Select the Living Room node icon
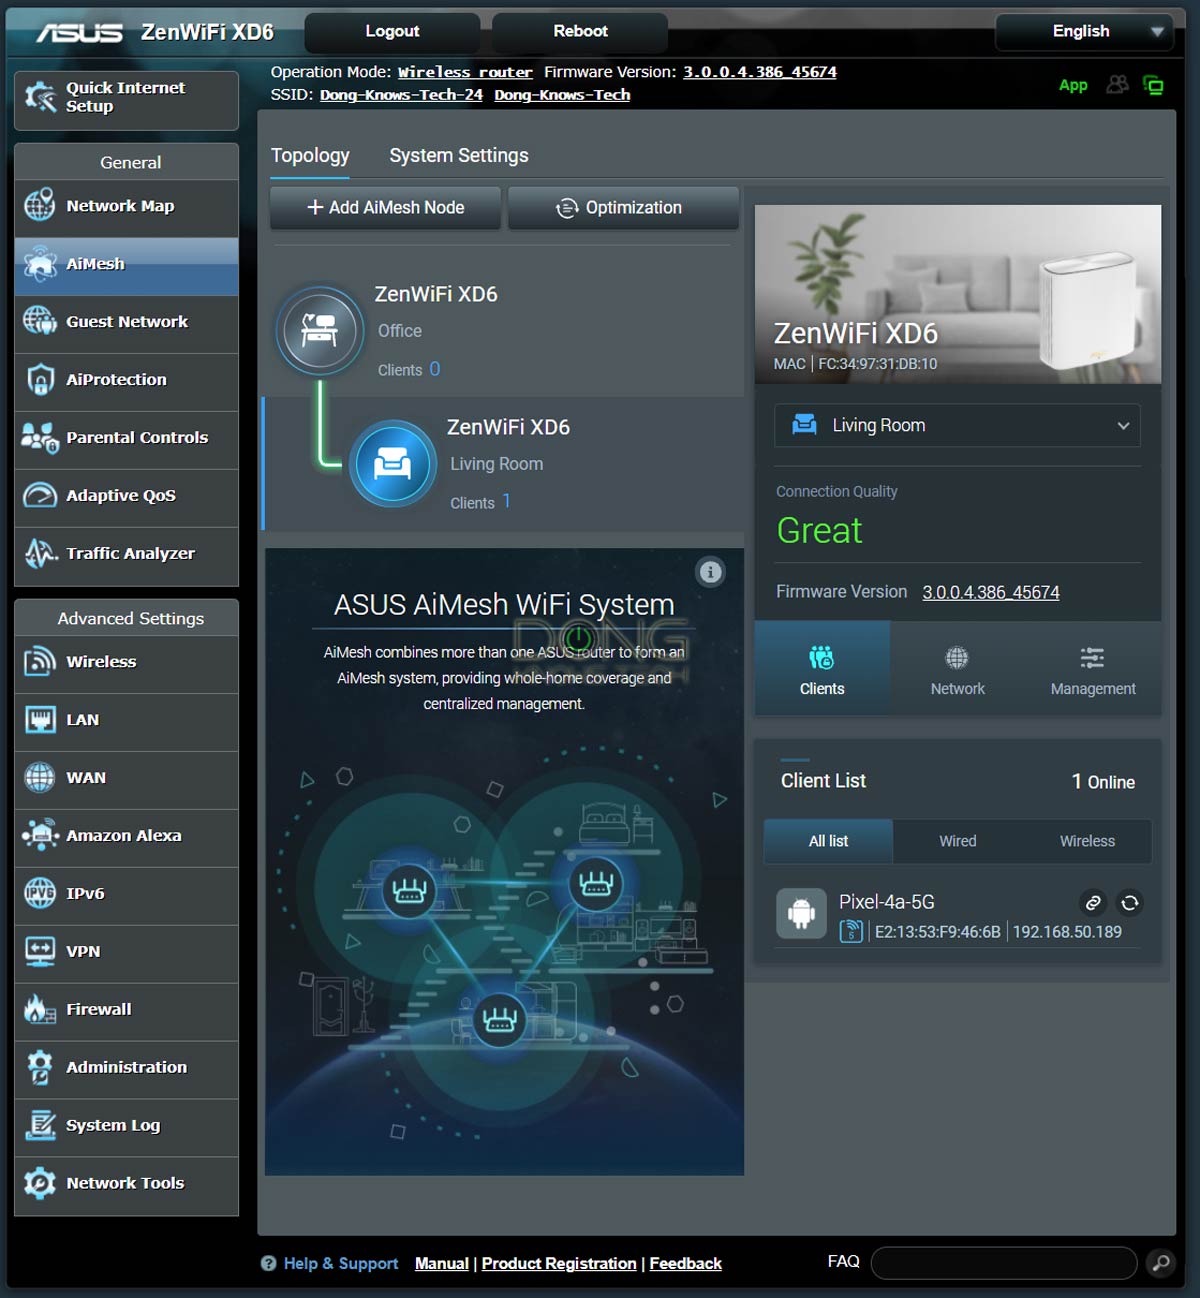 pos(392,465)
